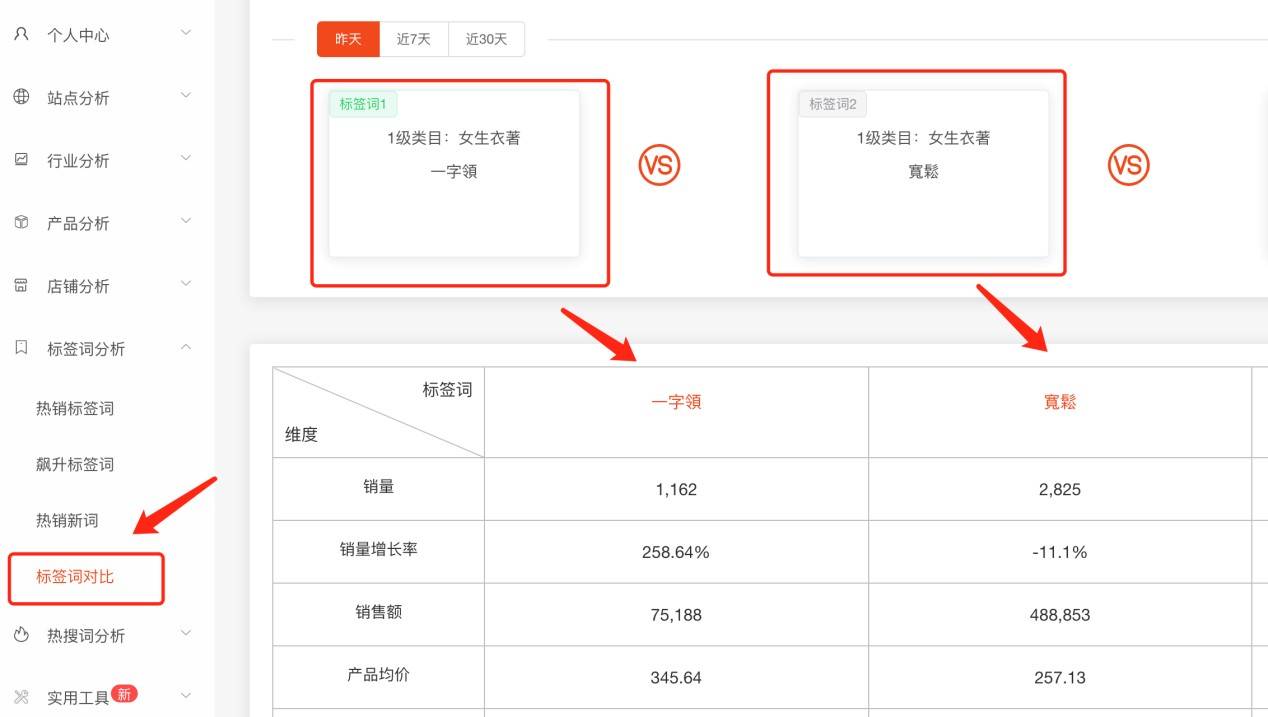Click the 销售额 value 75,188

pyautogui.click(x=676, y=615)
